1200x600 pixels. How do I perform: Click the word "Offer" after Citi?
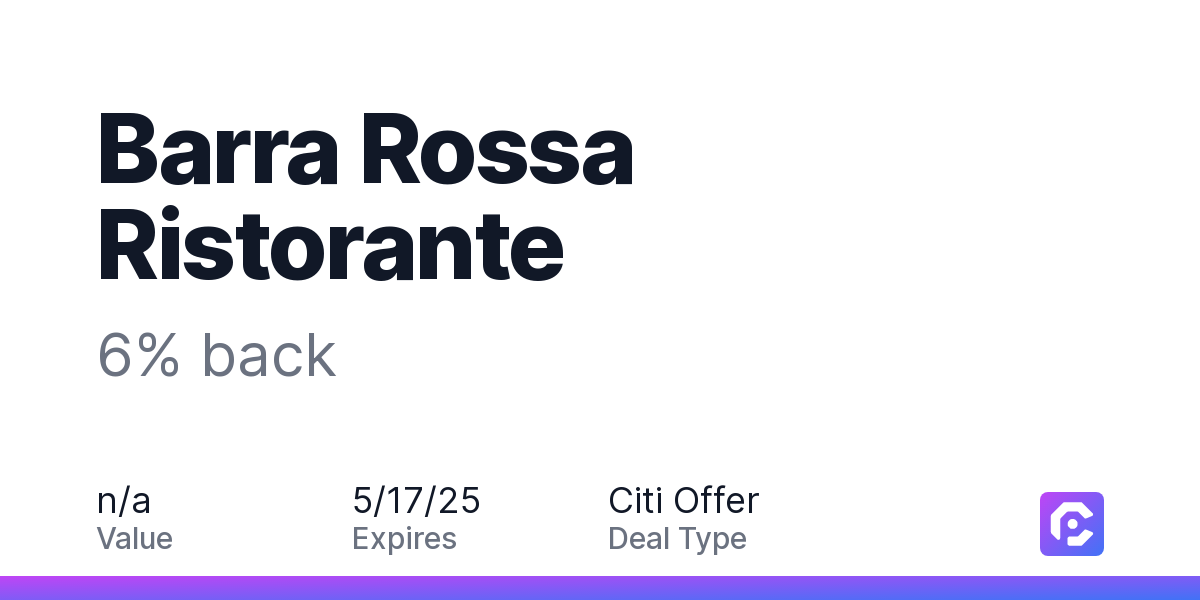[x=715, y=500]
